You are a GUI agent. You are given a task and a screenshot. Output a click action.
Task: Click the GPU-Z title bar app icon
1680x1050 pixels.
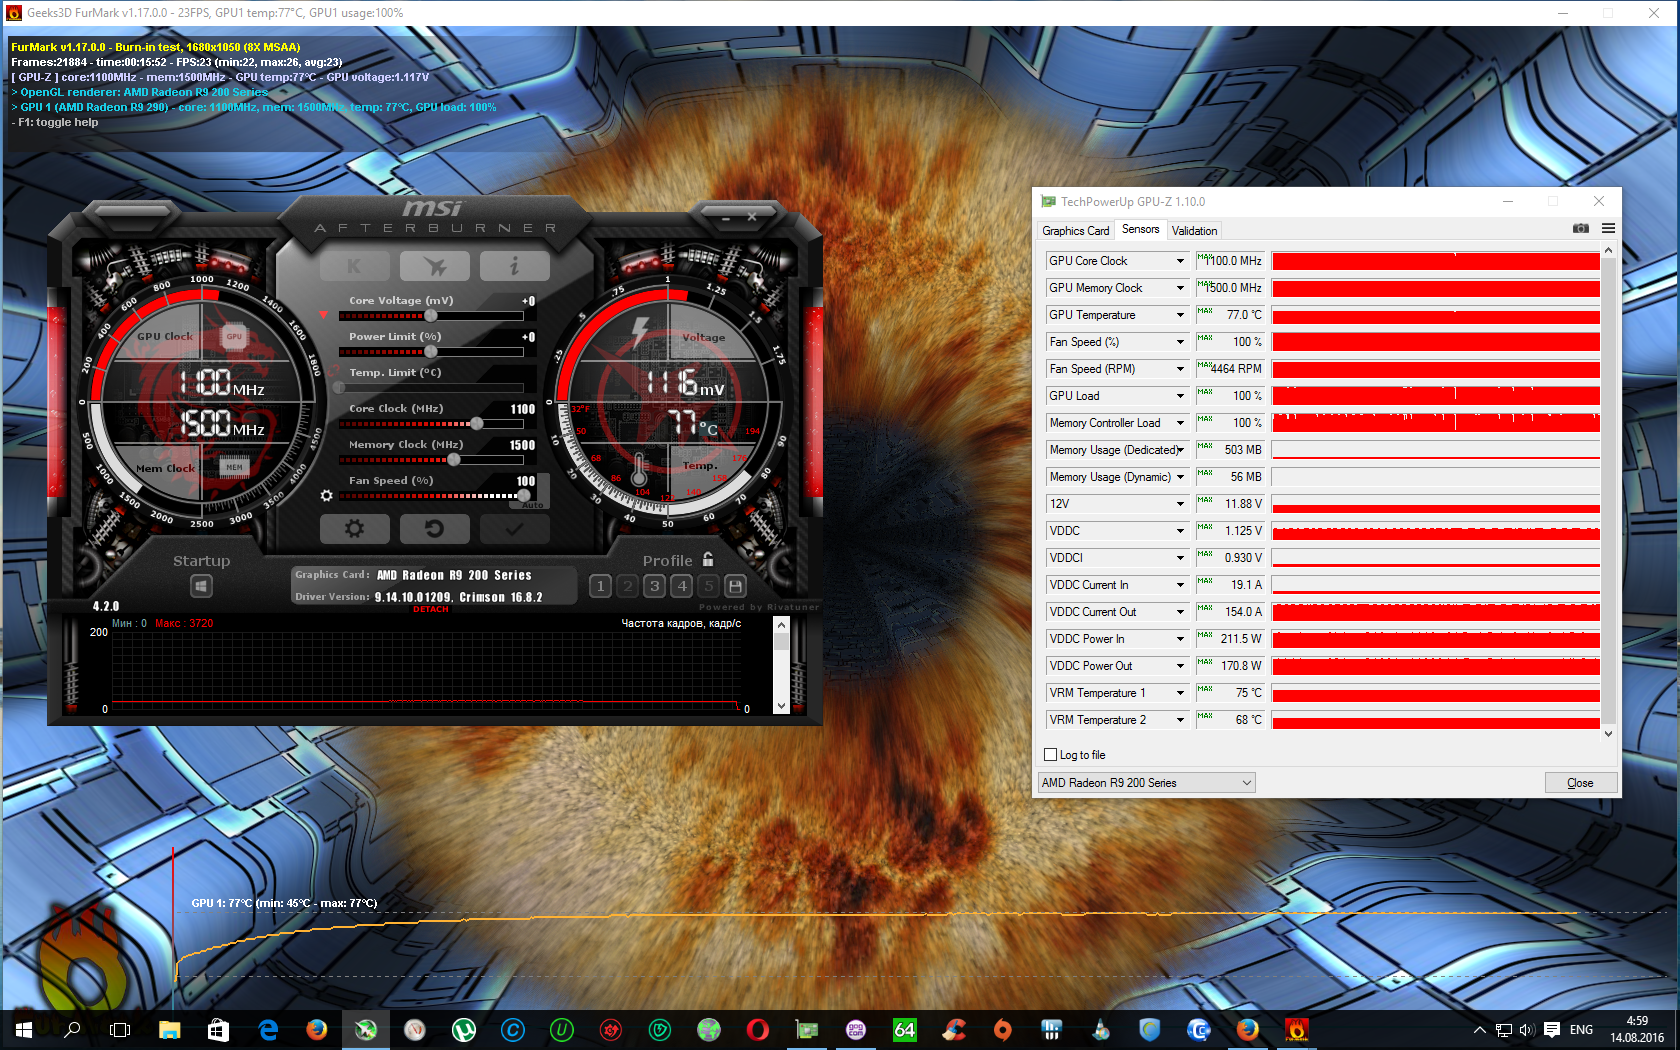(x=1048, y=202)
